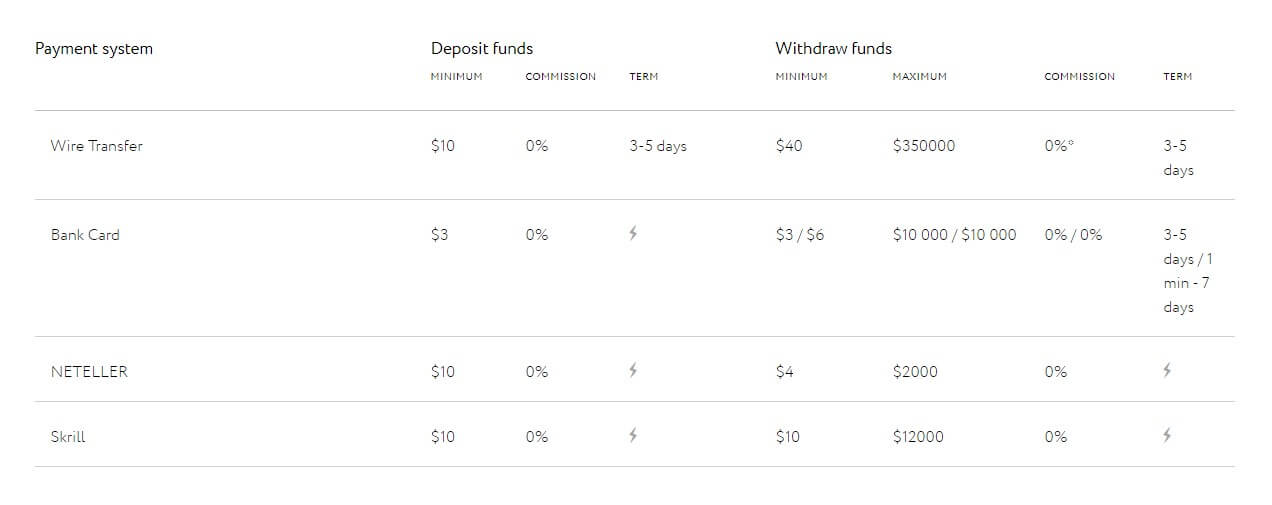The image size is (1272, 505).
Task: Click the Bank Card deposit lightning icon
Action: [x=633, y=234]
